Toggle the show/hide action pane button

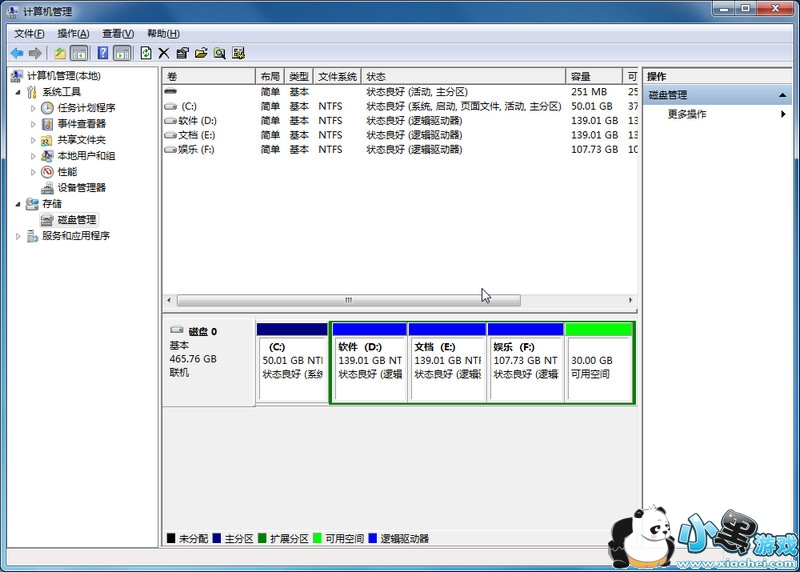pyautogui.click(x=122, y=53)
